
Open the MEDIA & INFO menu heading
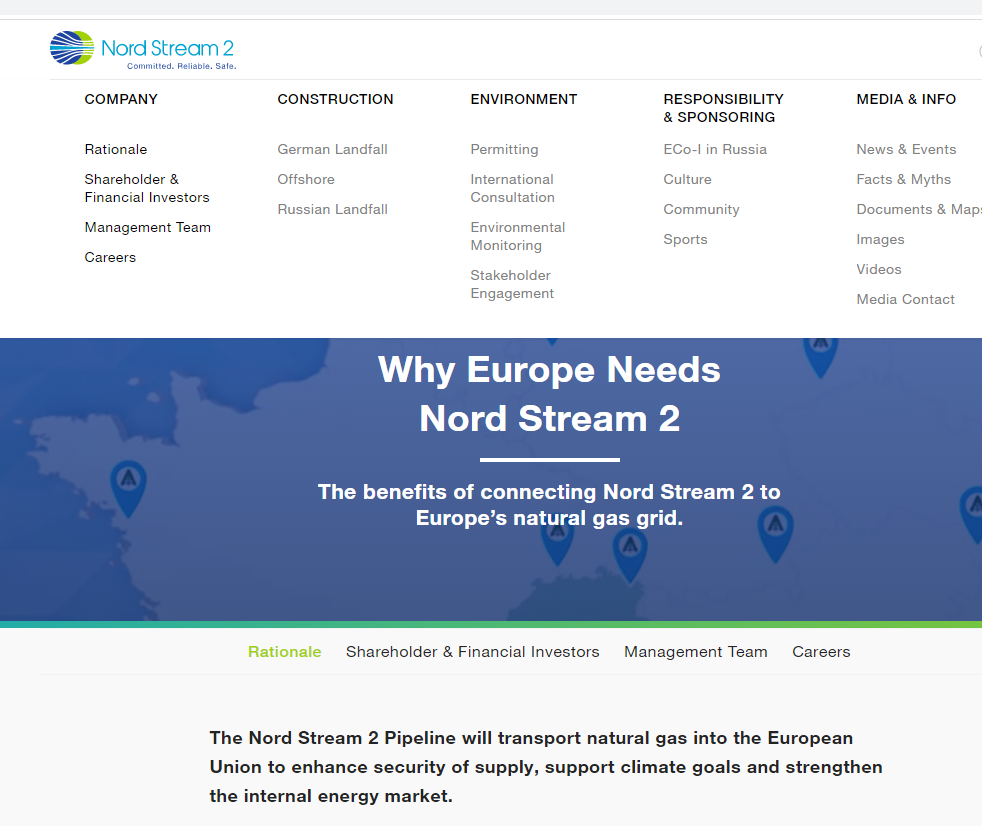point(906,99)
